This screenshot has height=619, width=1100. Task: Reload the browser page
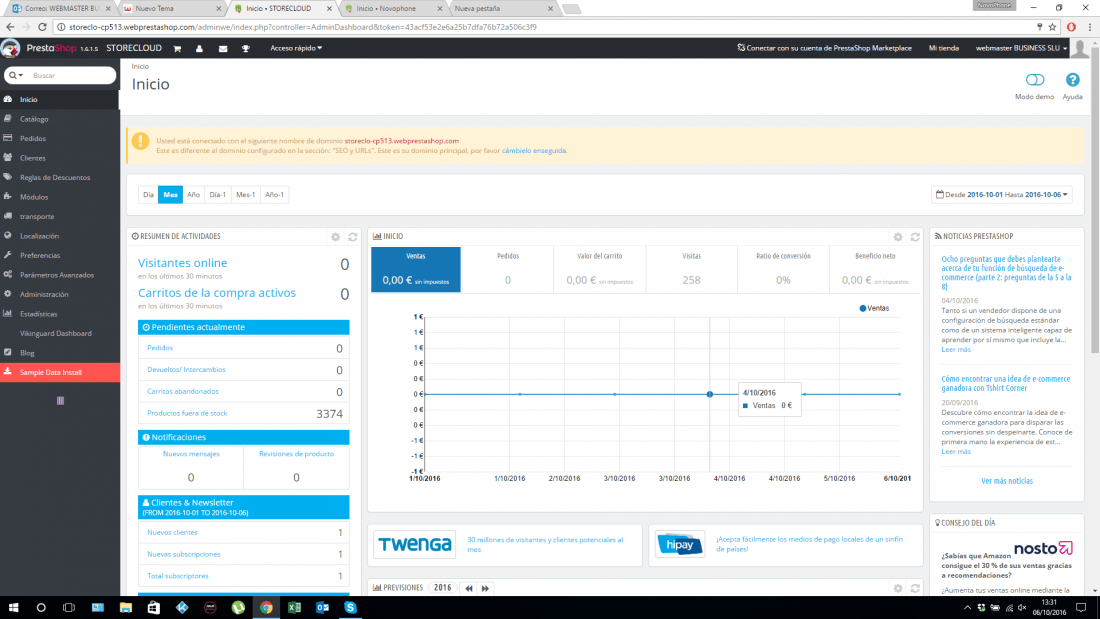click(x=42, y=27)
